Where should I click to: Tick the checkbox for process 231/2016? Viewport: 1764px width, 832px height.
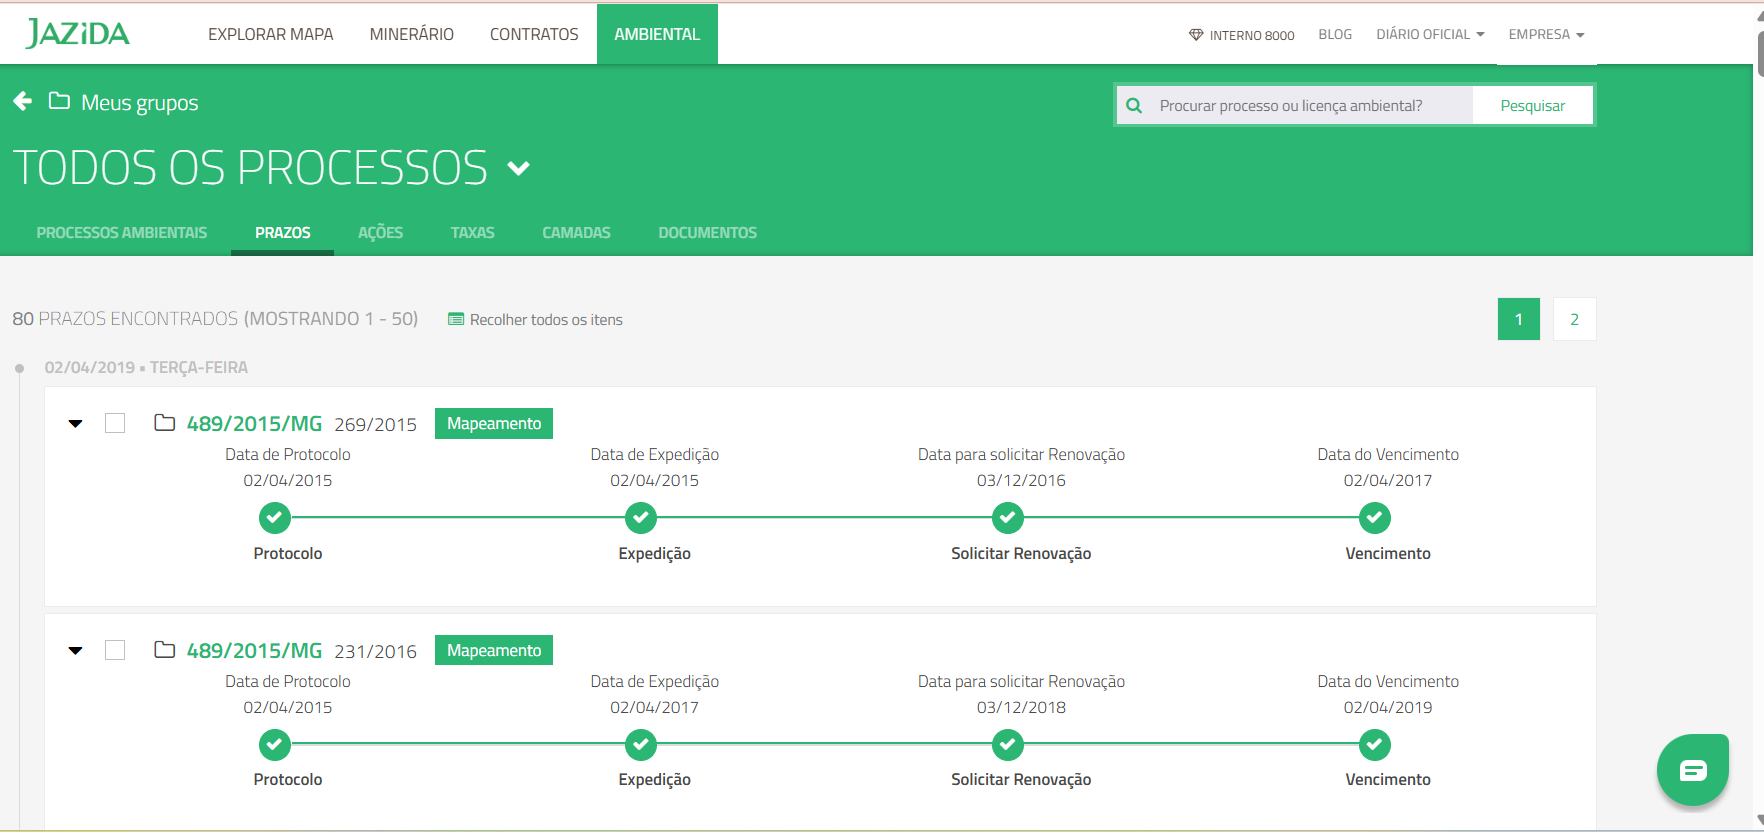[x=115, y=650]
